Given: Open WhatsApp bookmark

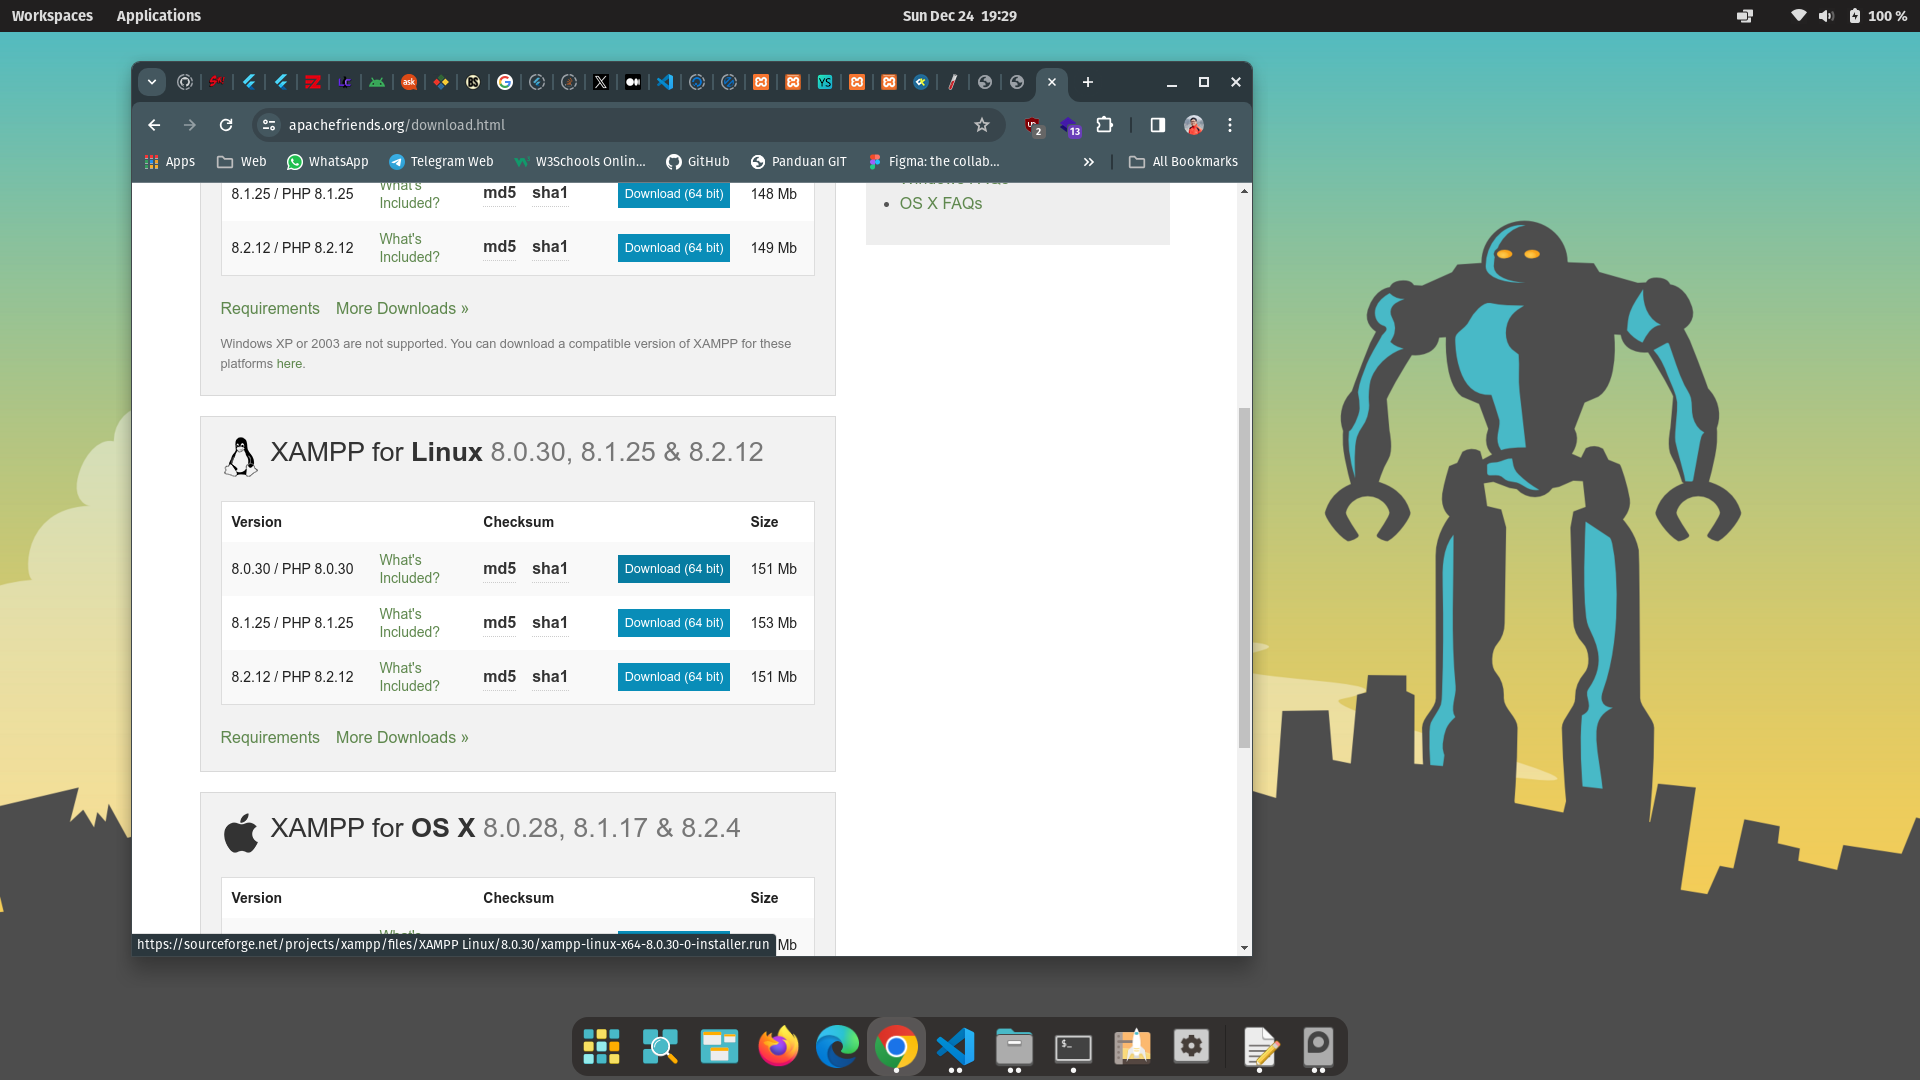Looking at the screenshot, I should coord(328,162).
